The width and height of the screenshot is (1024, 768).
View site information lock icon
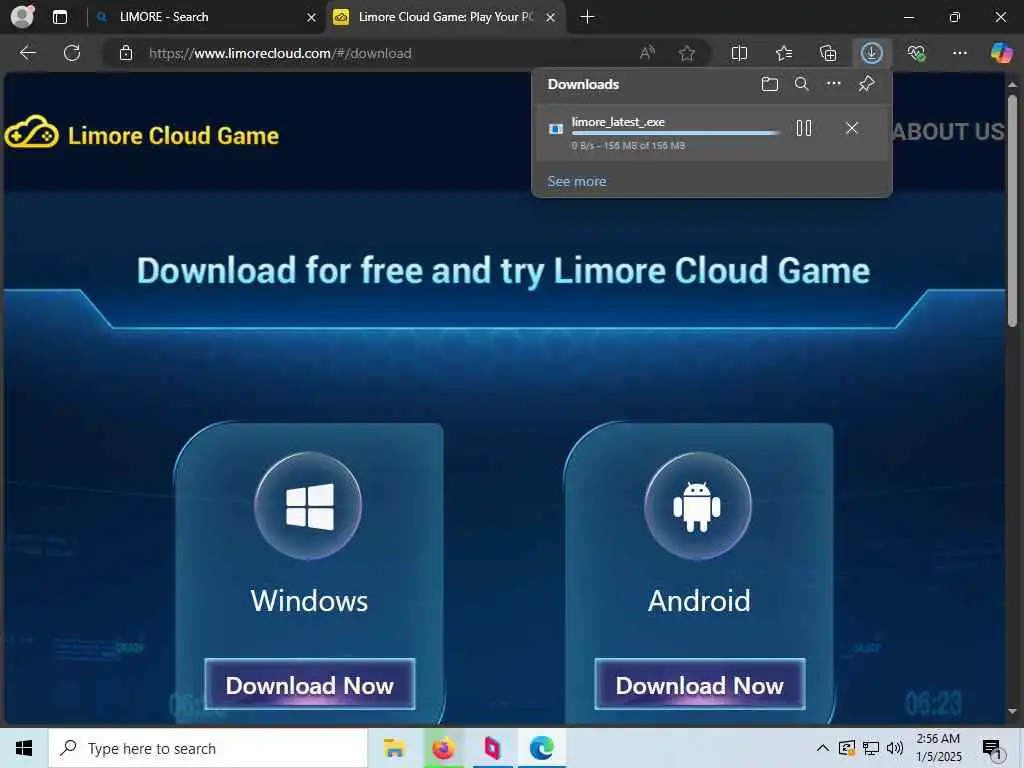coord(126,53)
